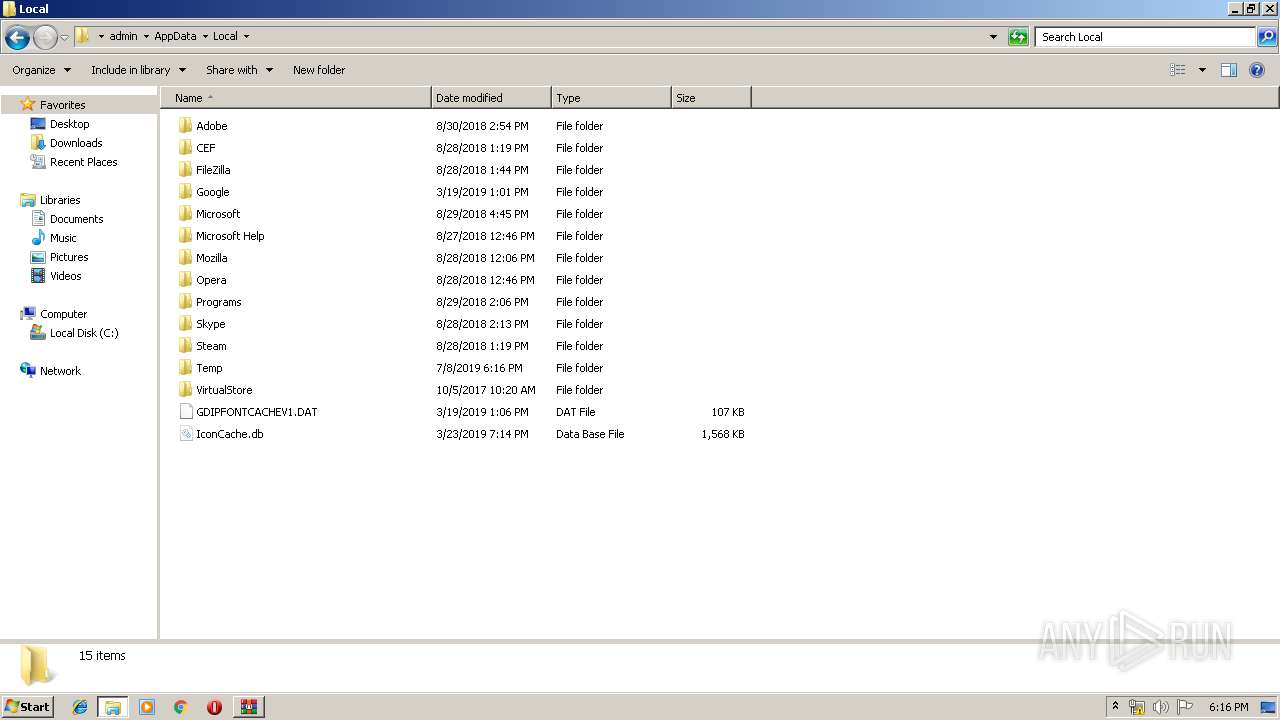Sort by the Type column header
Viewport: 1280px width, 720px height.
pos(611,98)
